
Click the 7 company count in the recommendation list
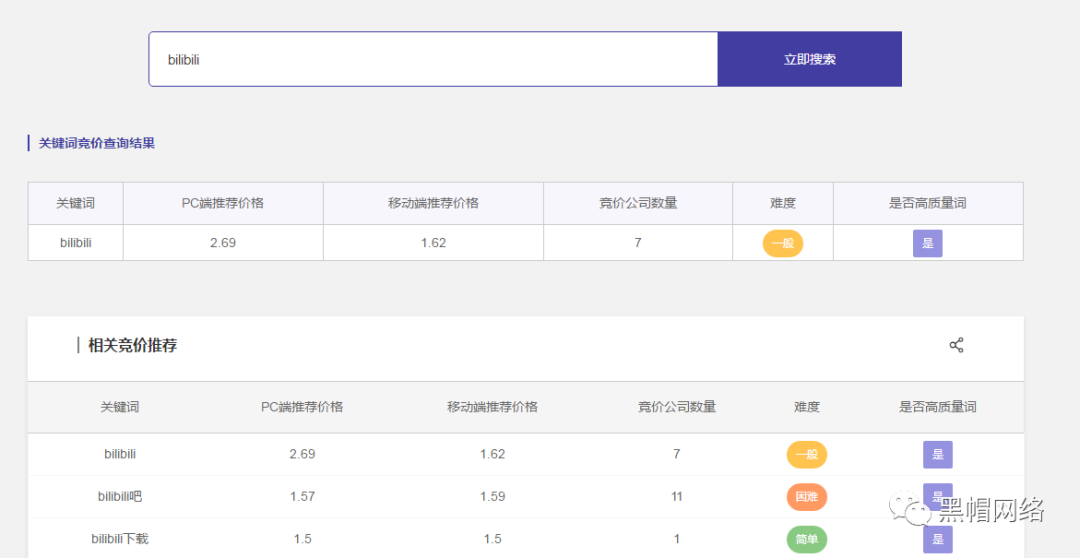click(676, 454)
